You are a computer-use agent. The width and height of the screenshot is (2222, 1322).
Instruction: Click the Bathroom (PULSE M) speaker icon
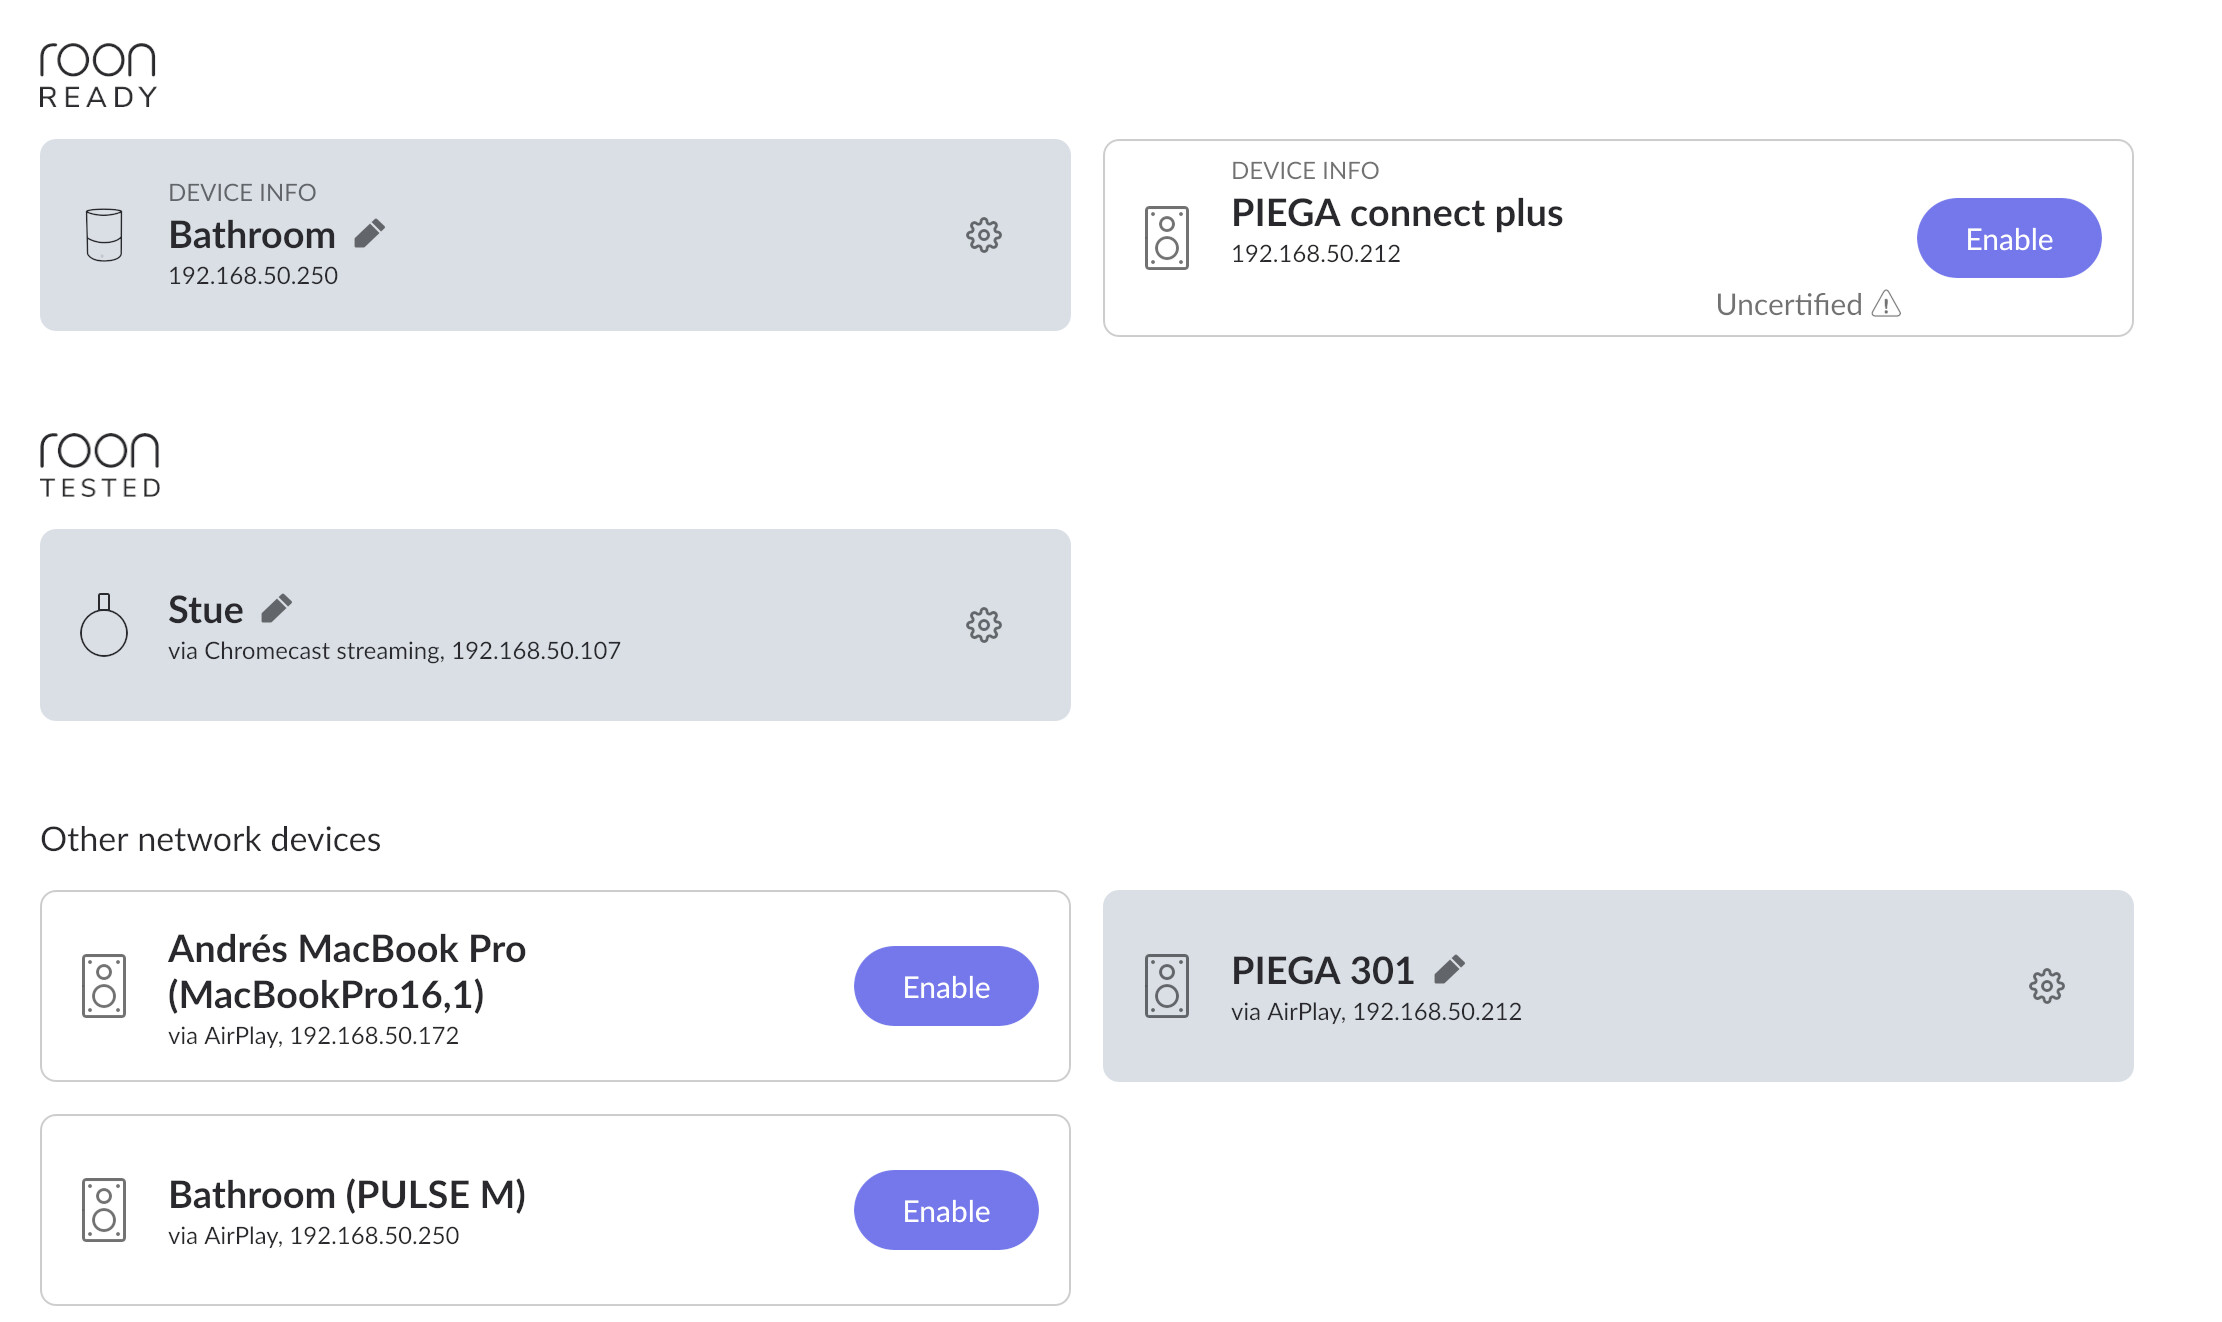click(x=104, y=1210)
